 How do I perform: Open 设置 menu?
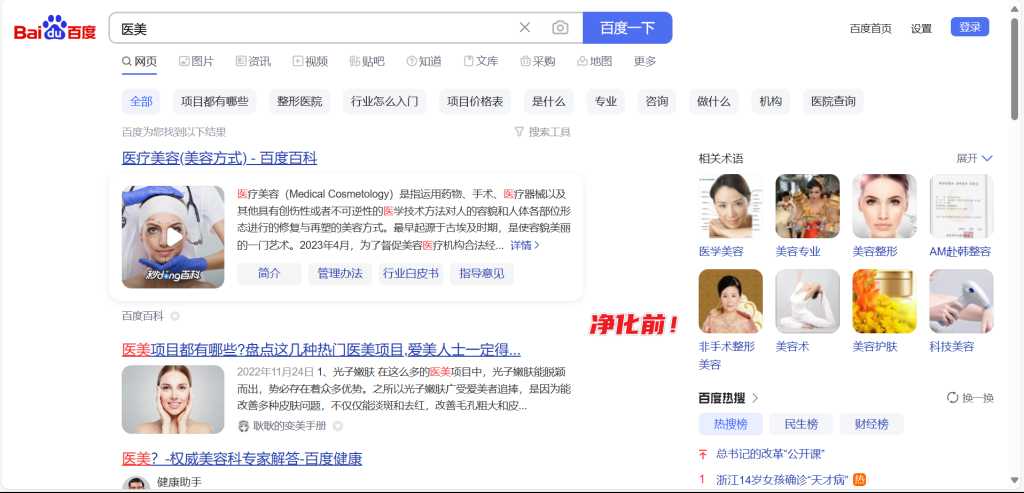click(x=921, y=28)
